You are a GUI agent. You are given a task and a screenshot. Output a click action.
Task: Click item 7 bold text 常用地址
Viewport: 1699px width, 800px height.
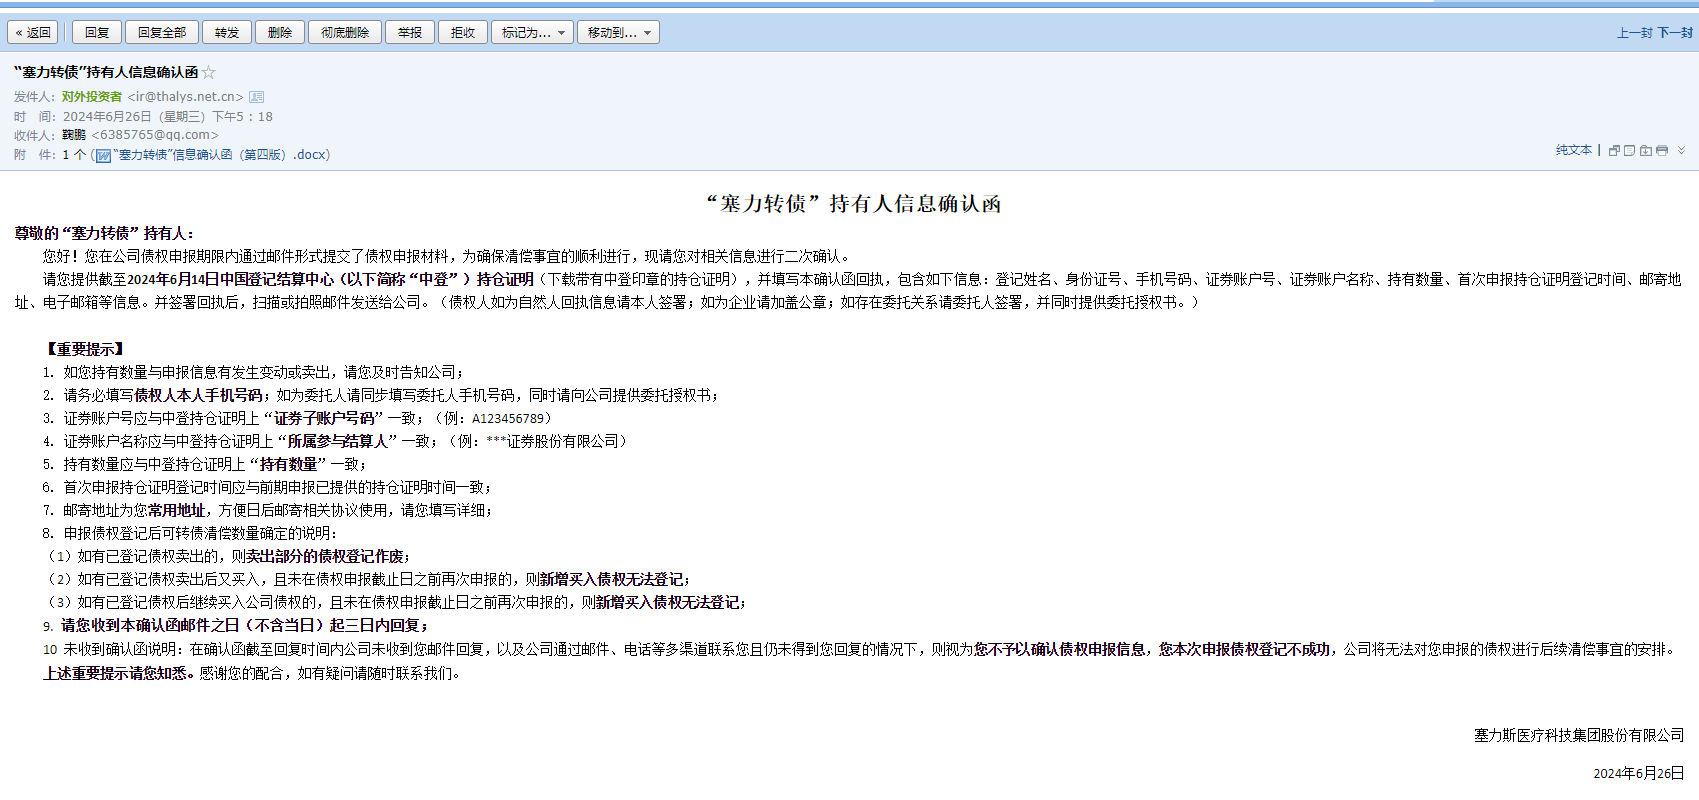(x=176, y=510)
